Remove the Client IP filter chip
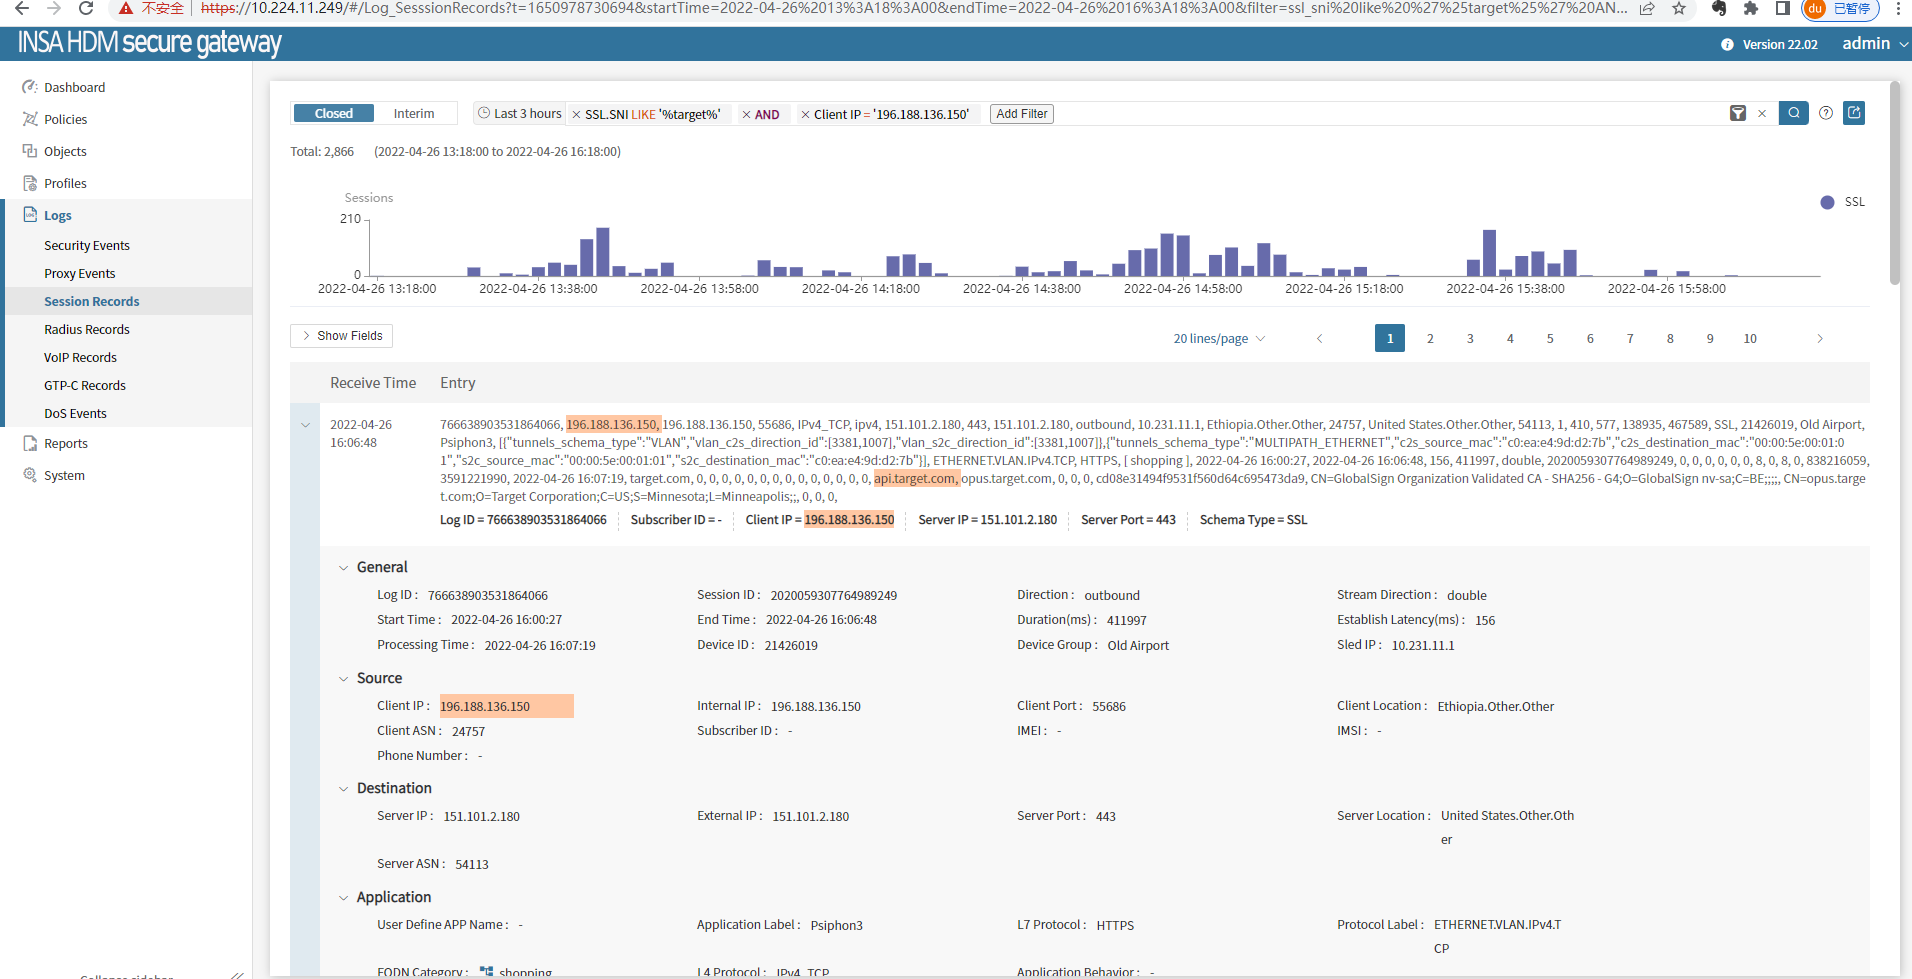Screen dimensions: 1912x979 (x=805, y=115)
